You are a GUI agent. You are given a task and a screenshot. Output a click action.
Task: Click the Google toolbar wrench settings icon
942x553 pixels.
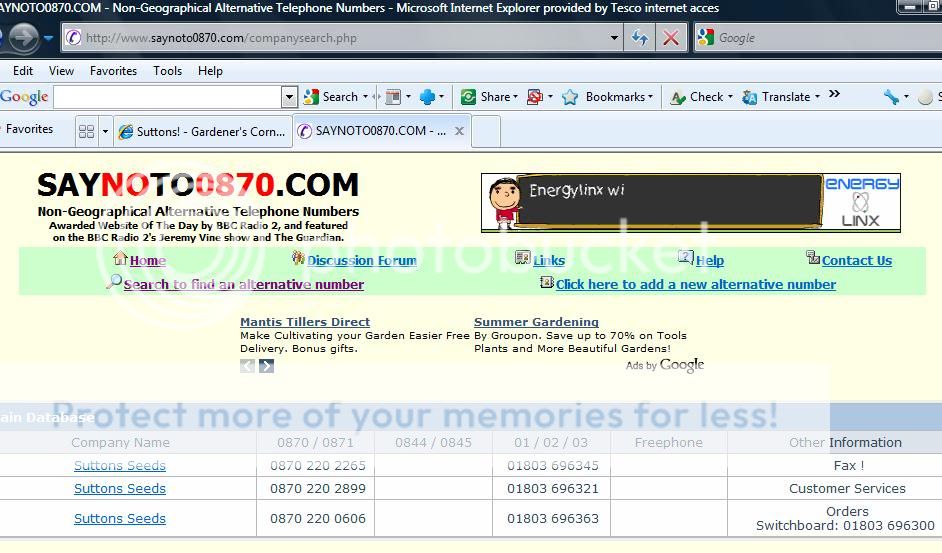890,97
